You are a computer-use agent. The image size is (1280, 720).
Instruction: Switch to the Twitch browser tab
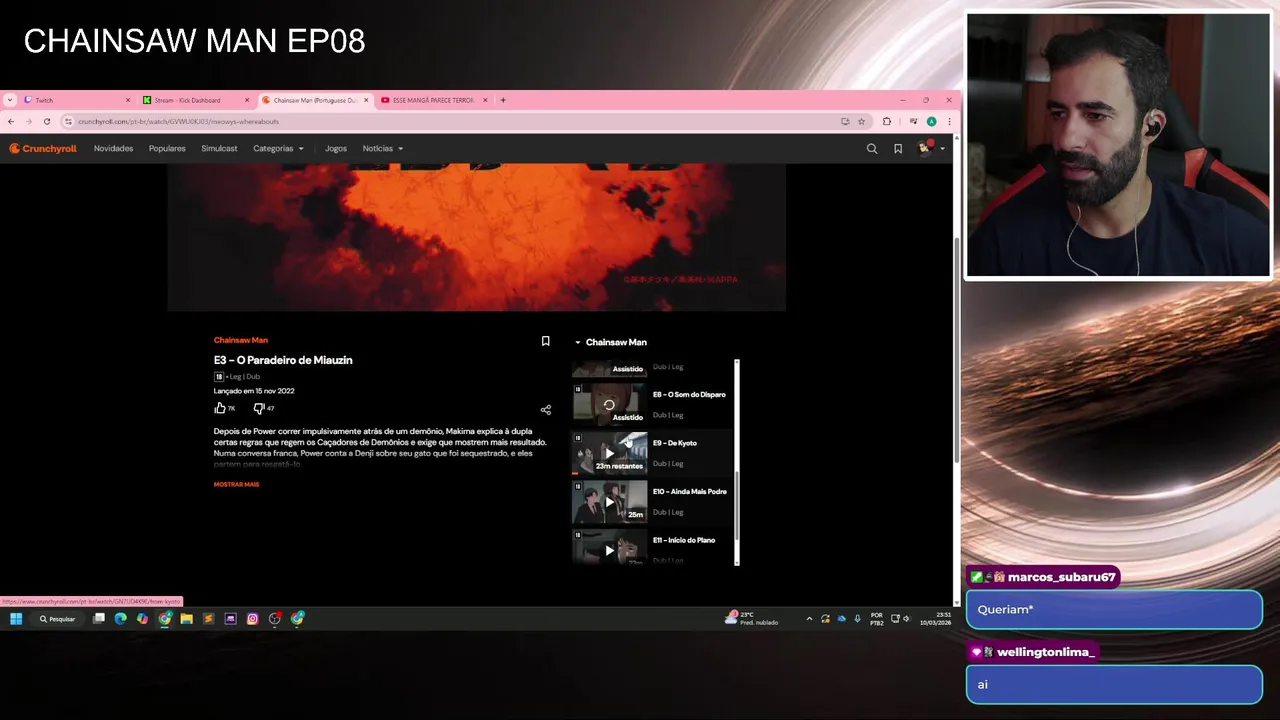pos(75,100)
